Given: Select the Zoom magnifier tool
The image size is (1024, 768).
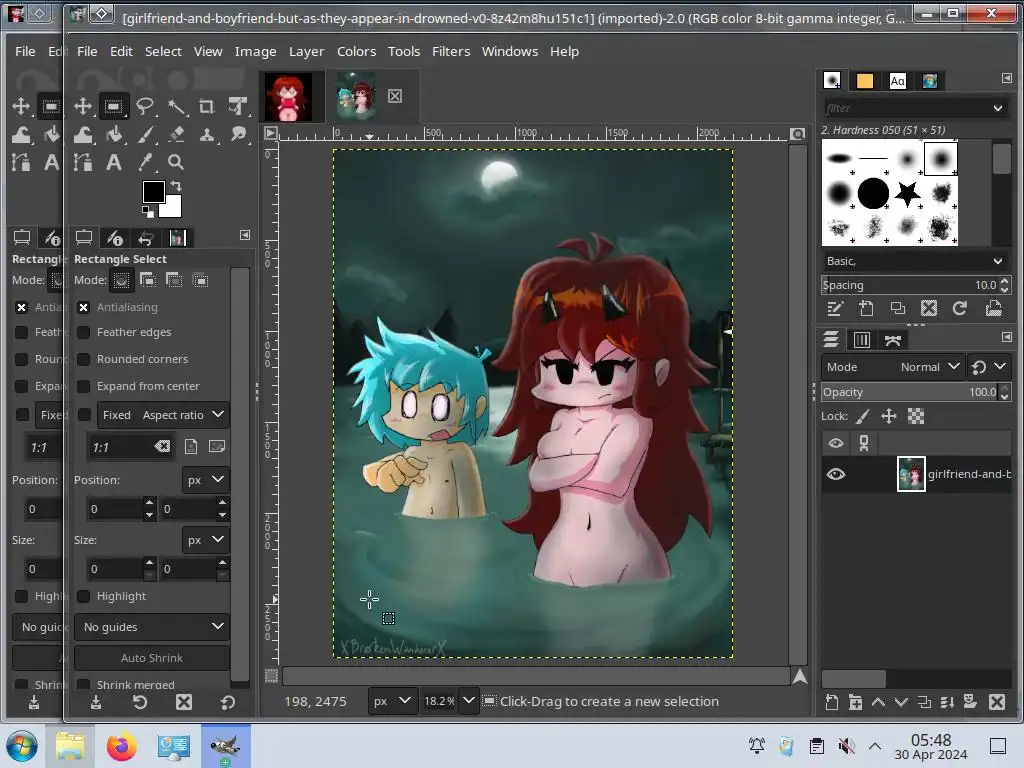Looking at the screenshot, I should (x=175, y=162).
